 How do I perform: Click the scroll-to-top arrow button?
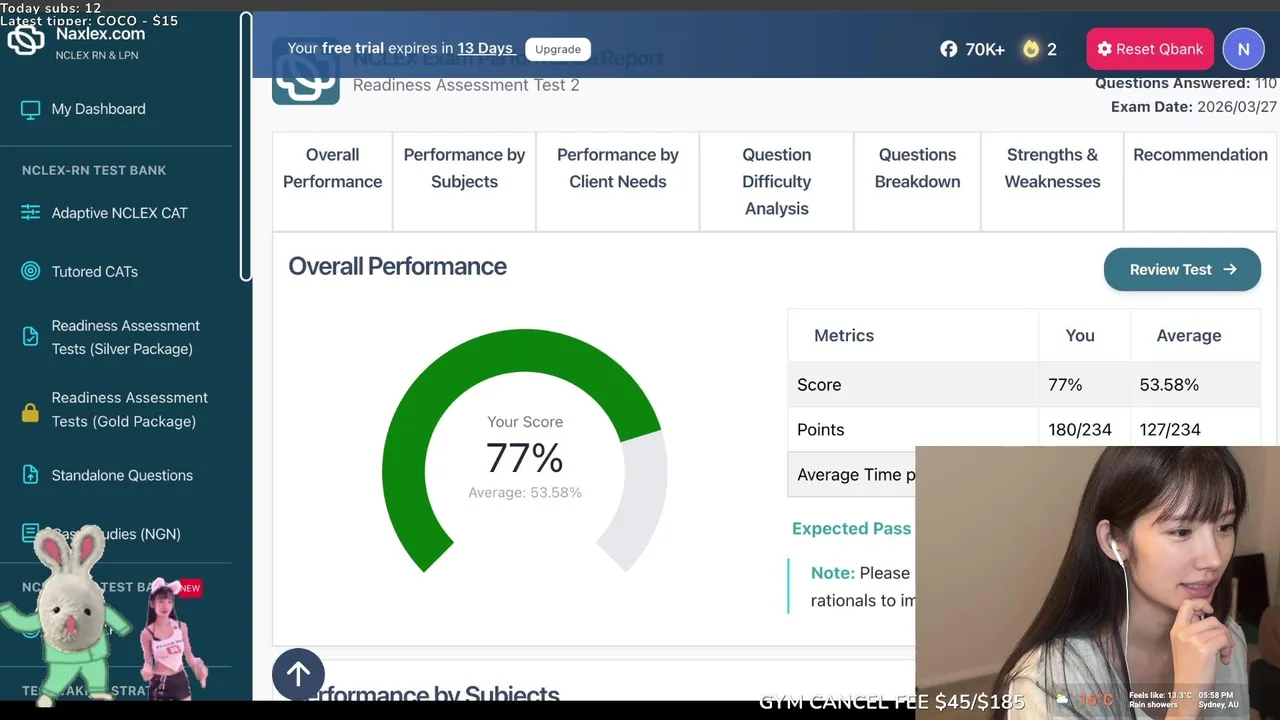298,674
